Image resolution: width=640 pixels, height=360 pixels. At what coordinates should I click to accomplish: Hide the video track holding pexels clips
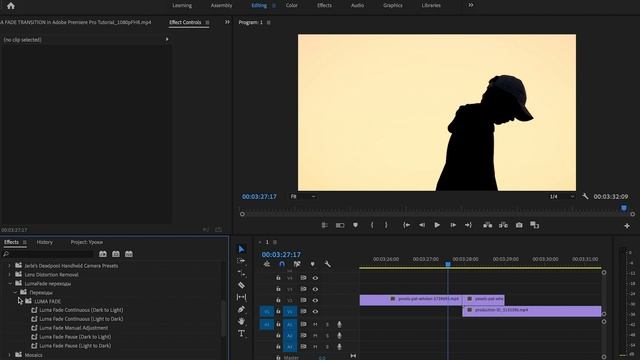(315, 300)
